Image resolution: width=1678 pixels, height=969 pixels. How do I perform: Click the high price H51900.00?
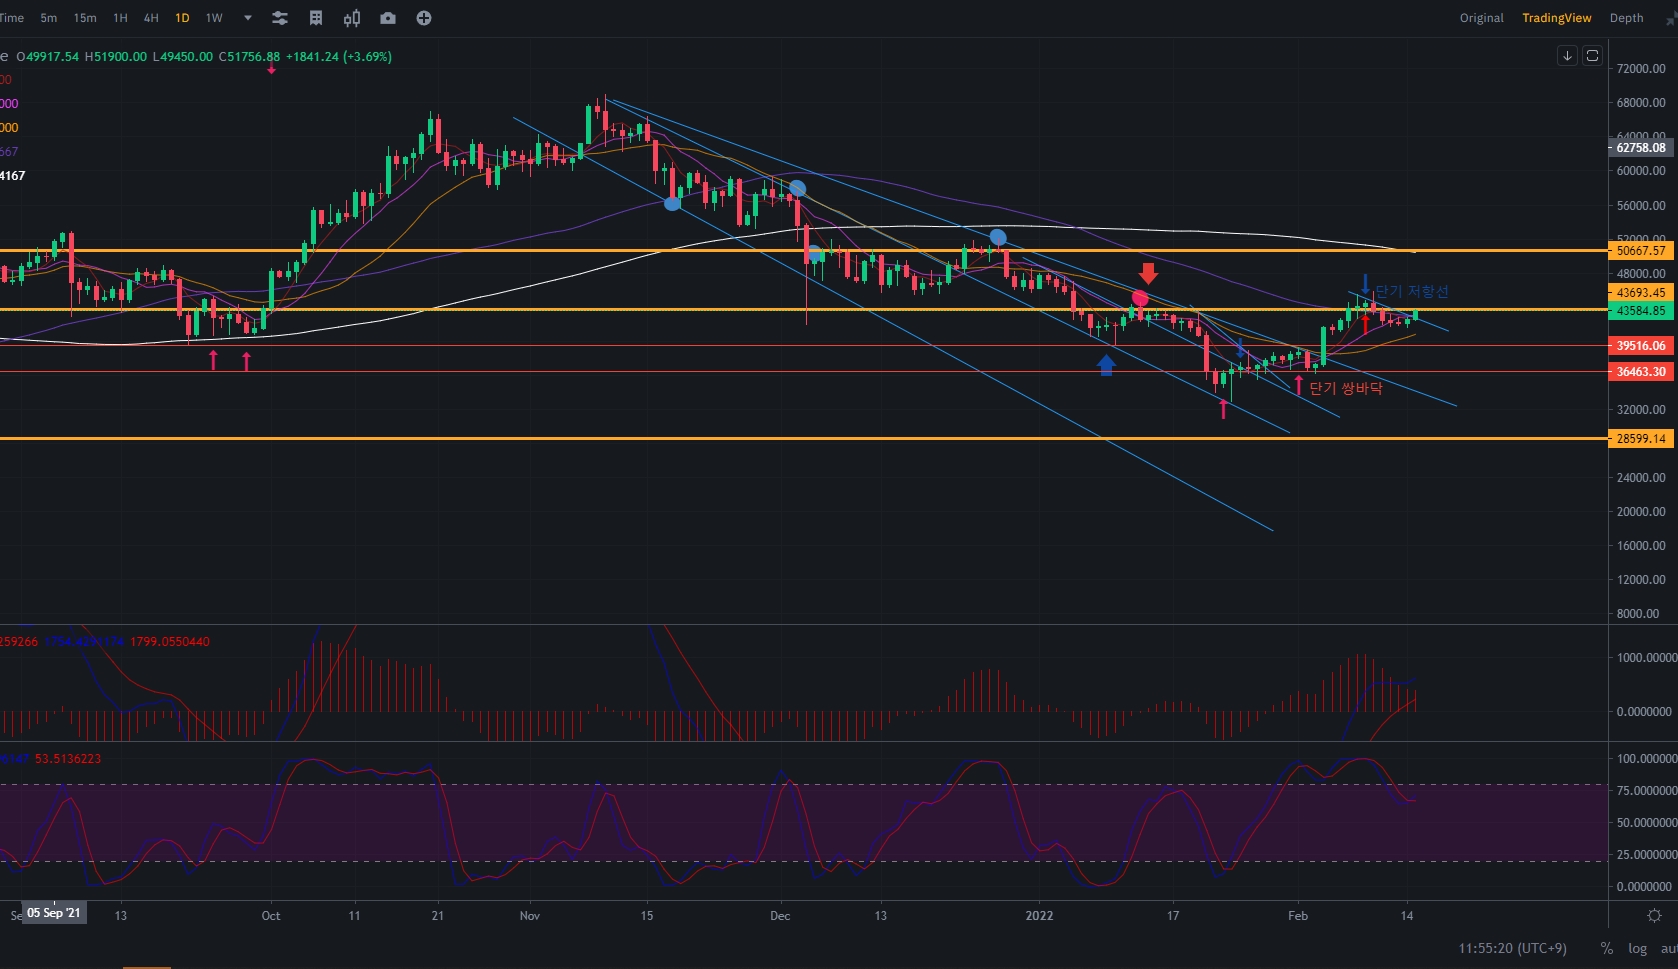coord(115,57)
